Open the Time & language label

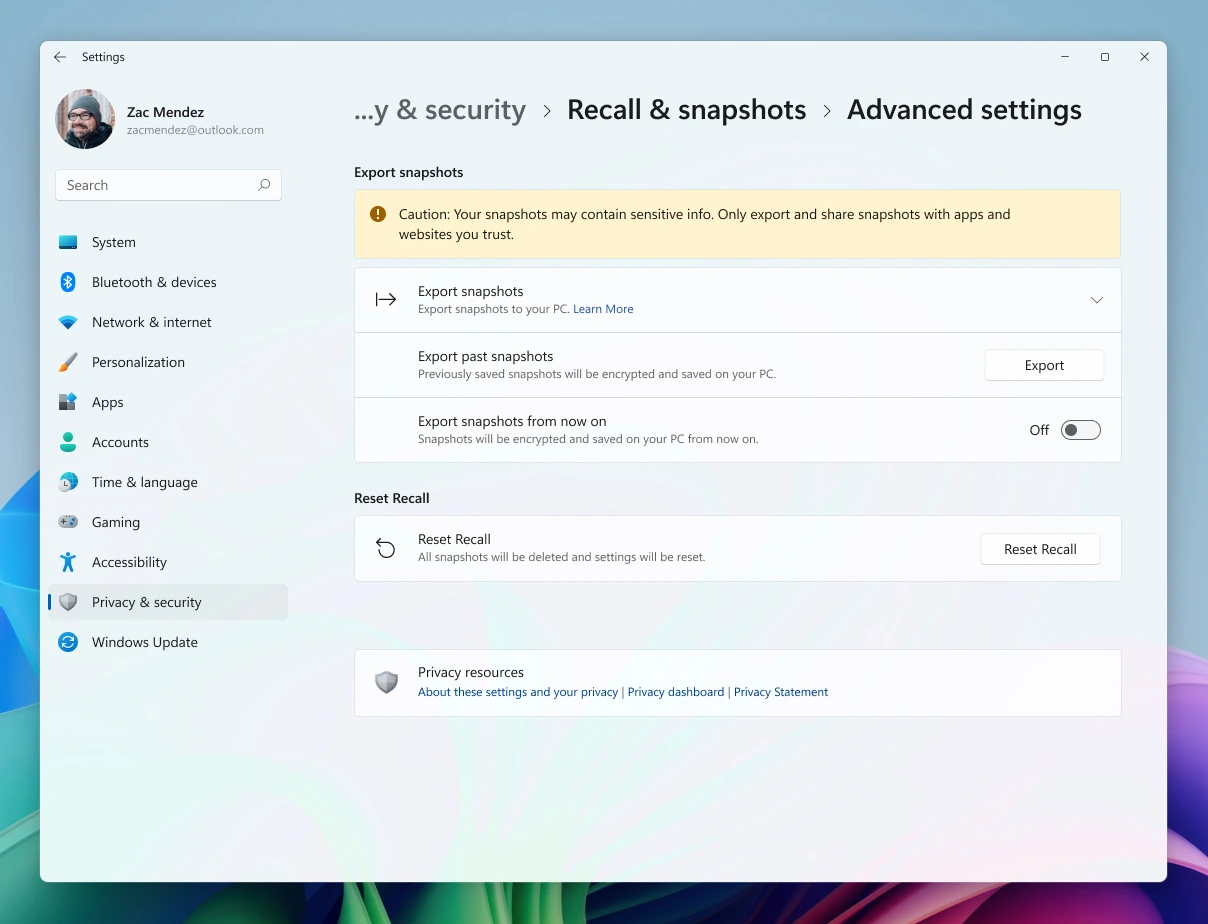coord(145,482)
